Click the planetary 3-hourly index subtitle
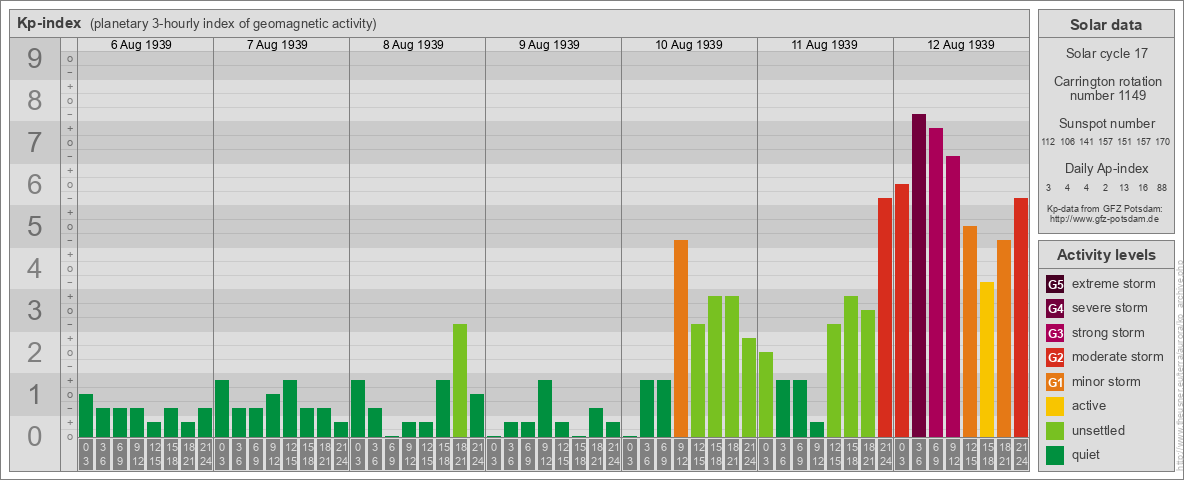This screenshot has width=1184, height=480. tap(233, 24)
